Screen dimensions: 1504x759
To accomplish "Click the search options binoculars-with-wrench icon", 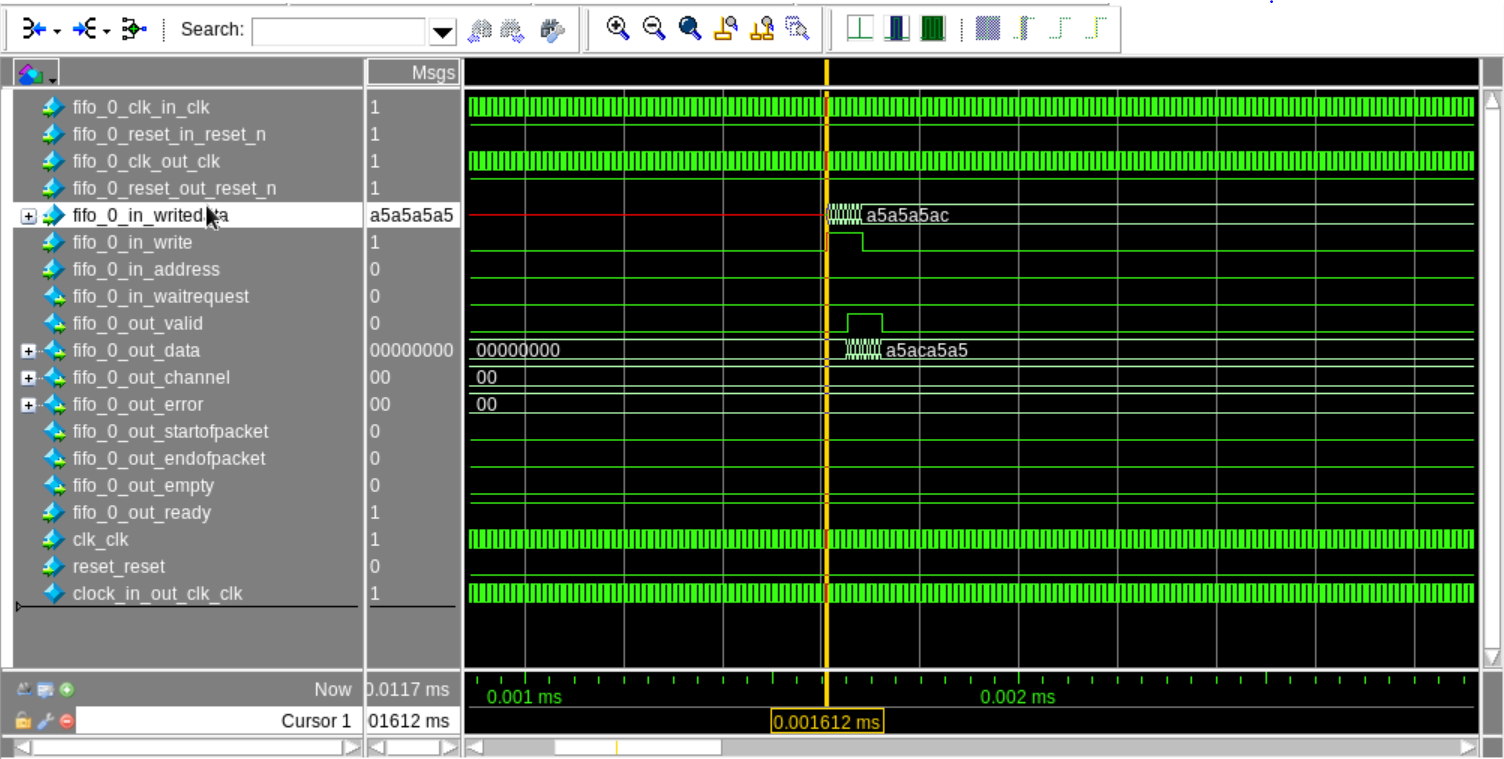I will (552, 30).
